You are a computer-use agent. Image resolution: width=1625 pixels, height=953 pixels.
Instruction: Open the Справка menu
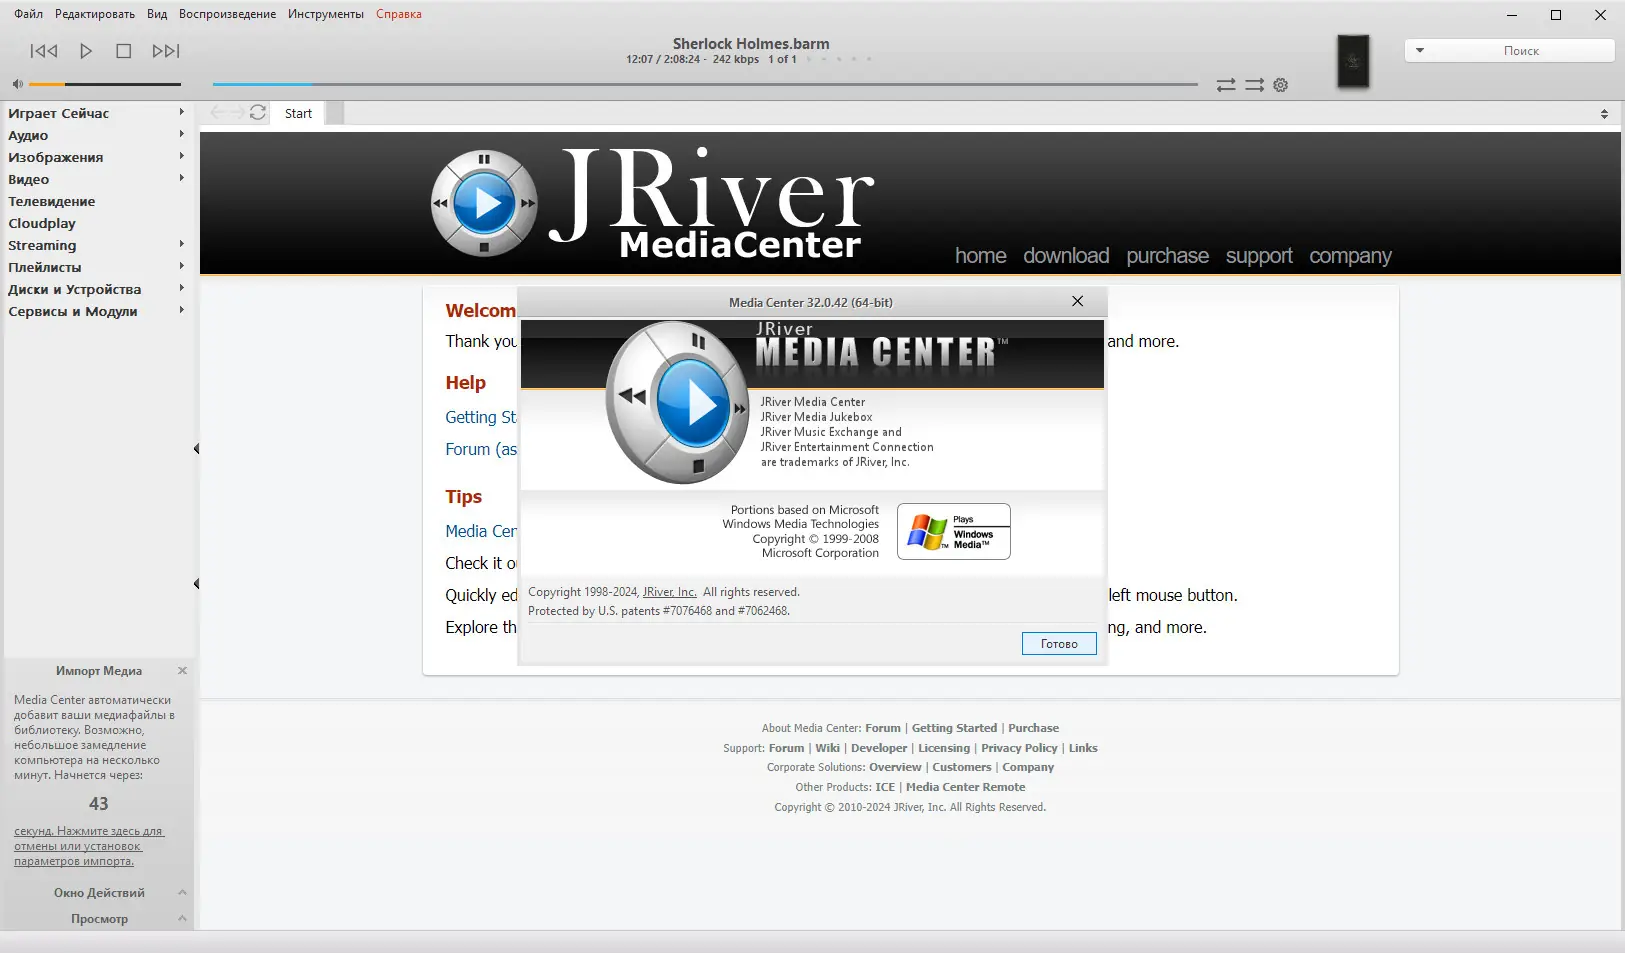click(399, 14)
